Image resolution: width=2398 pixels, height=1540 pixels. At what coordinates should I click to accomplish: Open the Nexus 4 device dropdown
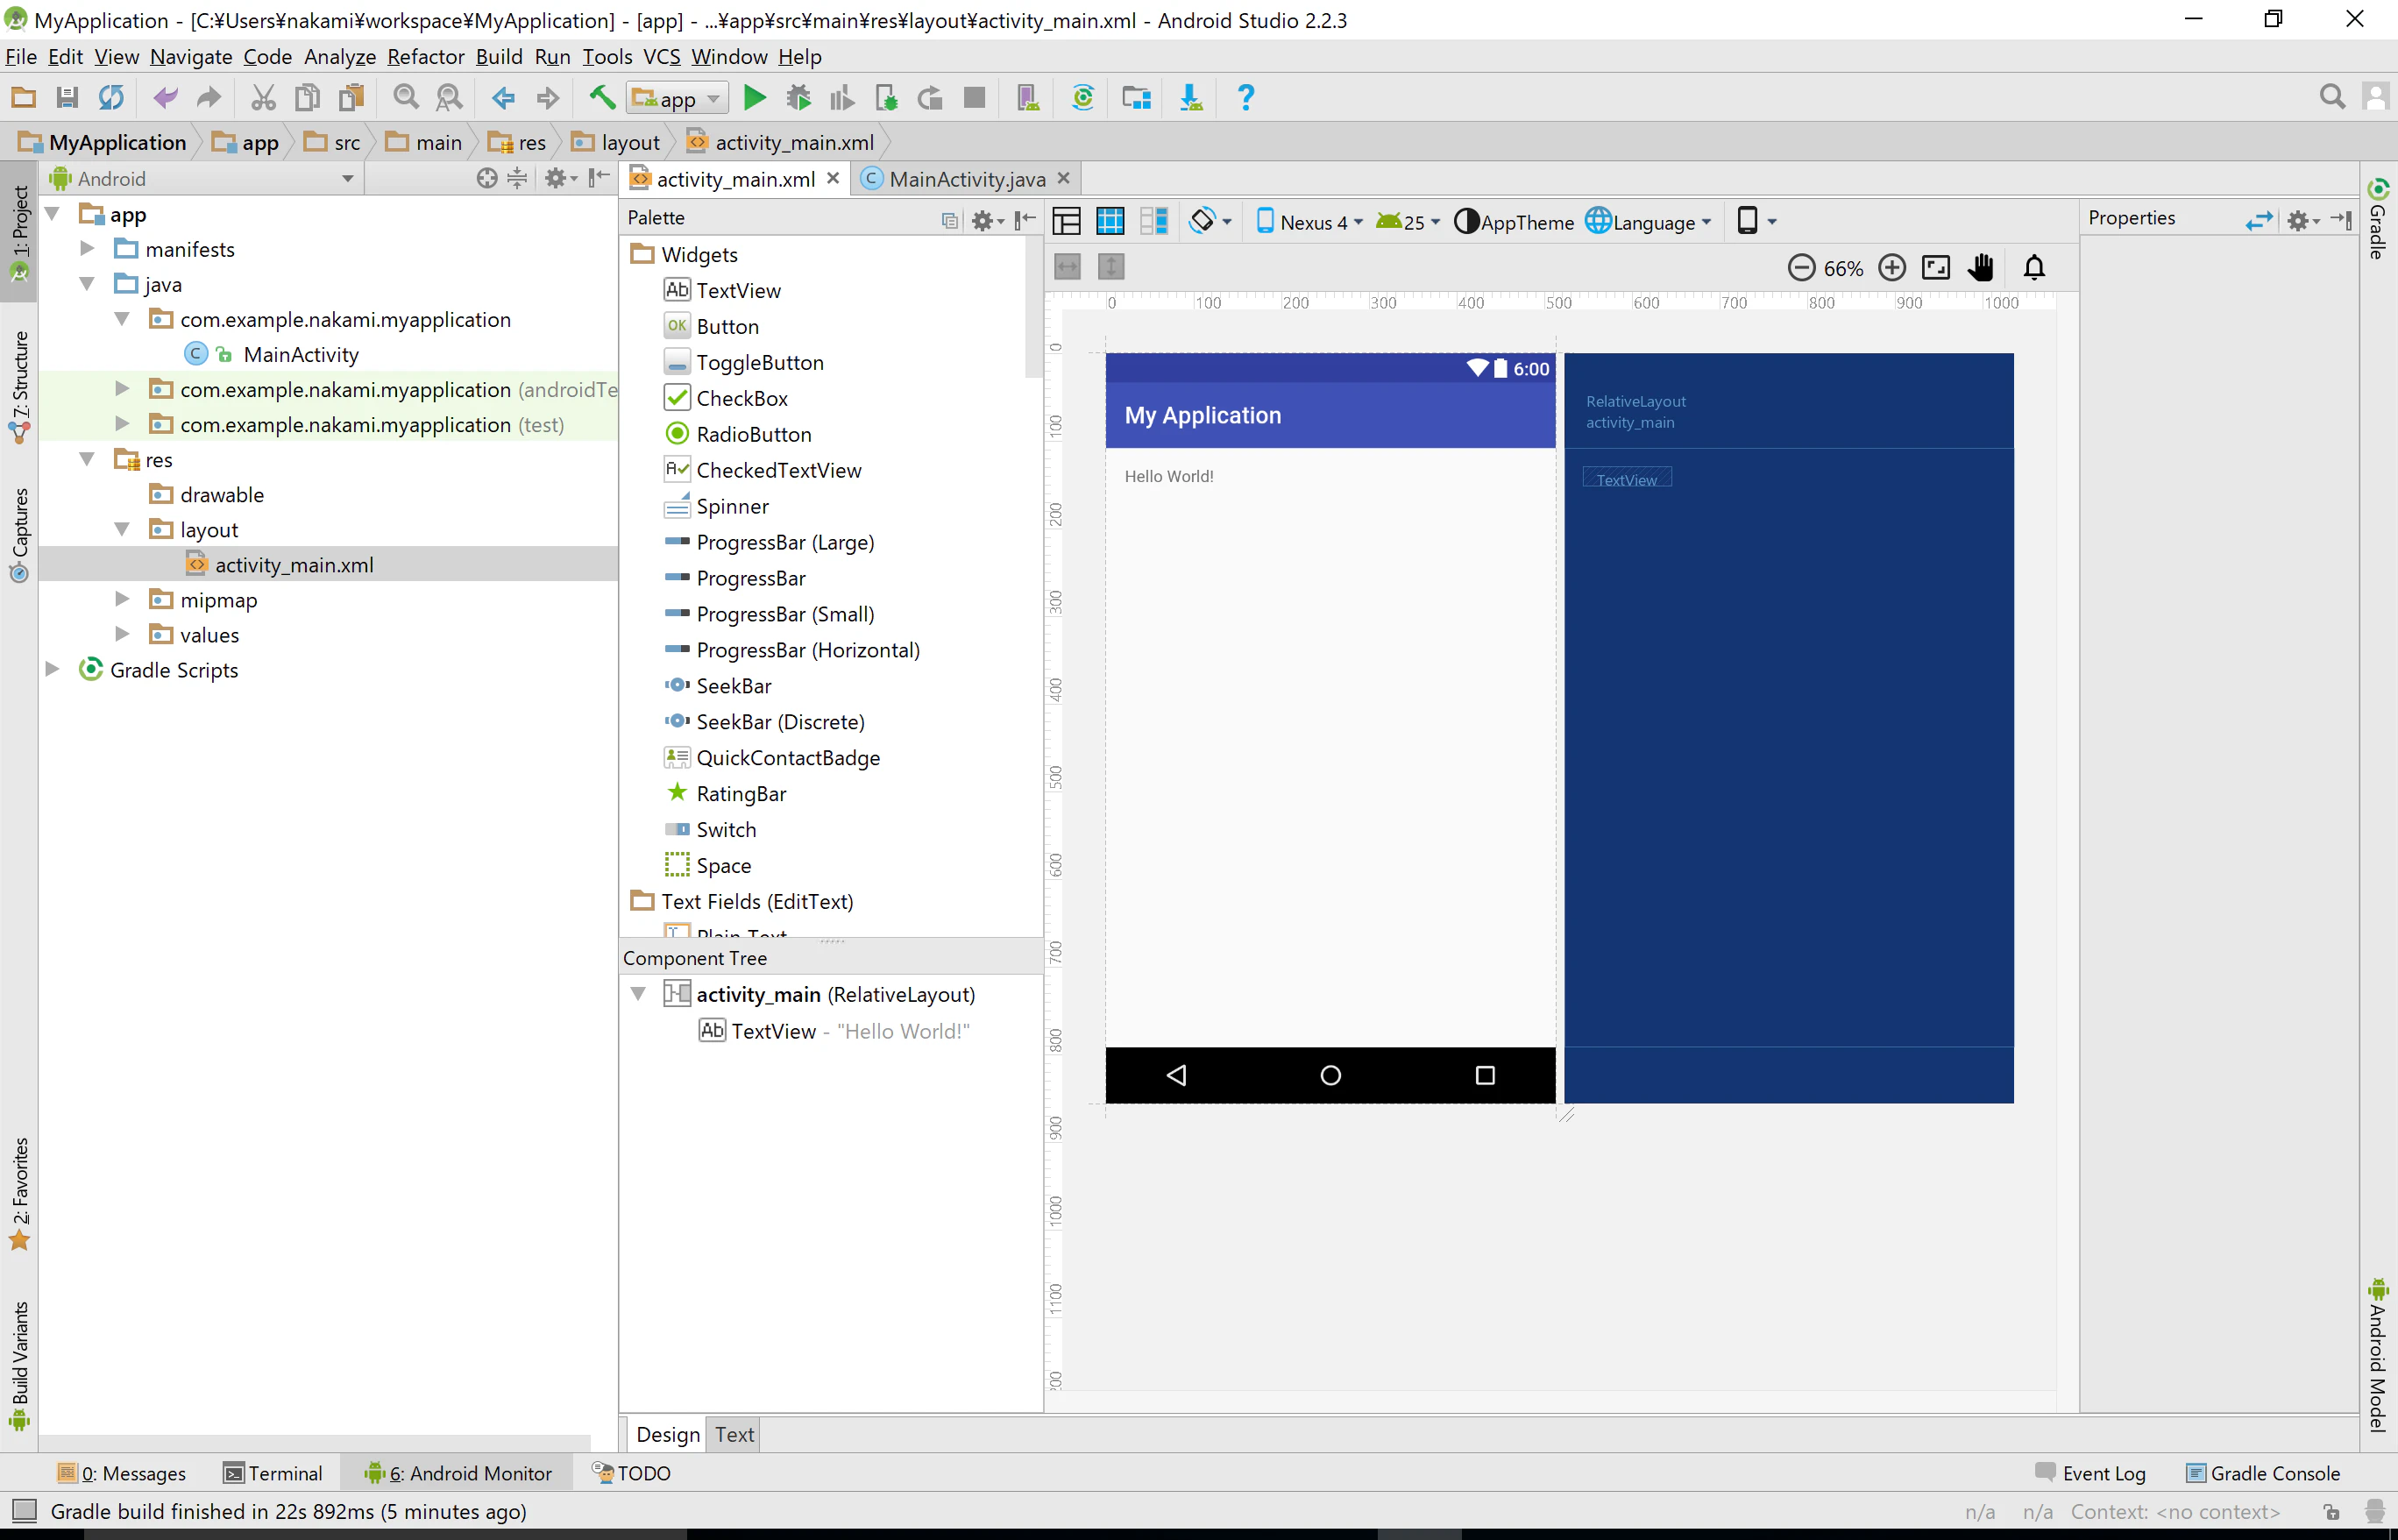coord(1309,222)
